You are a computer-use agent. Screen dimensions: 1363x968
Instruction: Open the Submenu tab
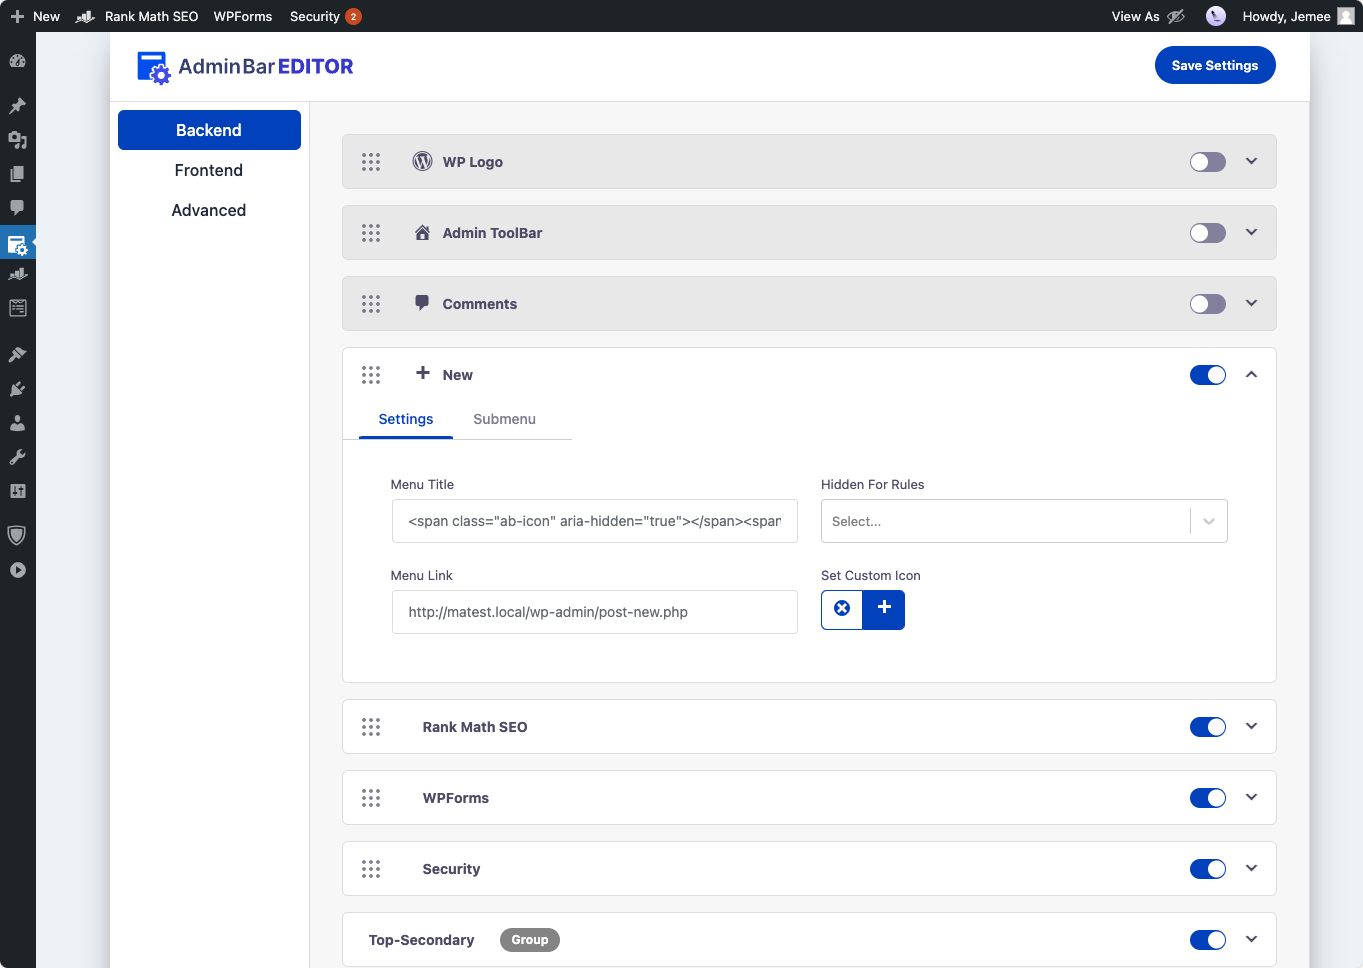[504, 419]
